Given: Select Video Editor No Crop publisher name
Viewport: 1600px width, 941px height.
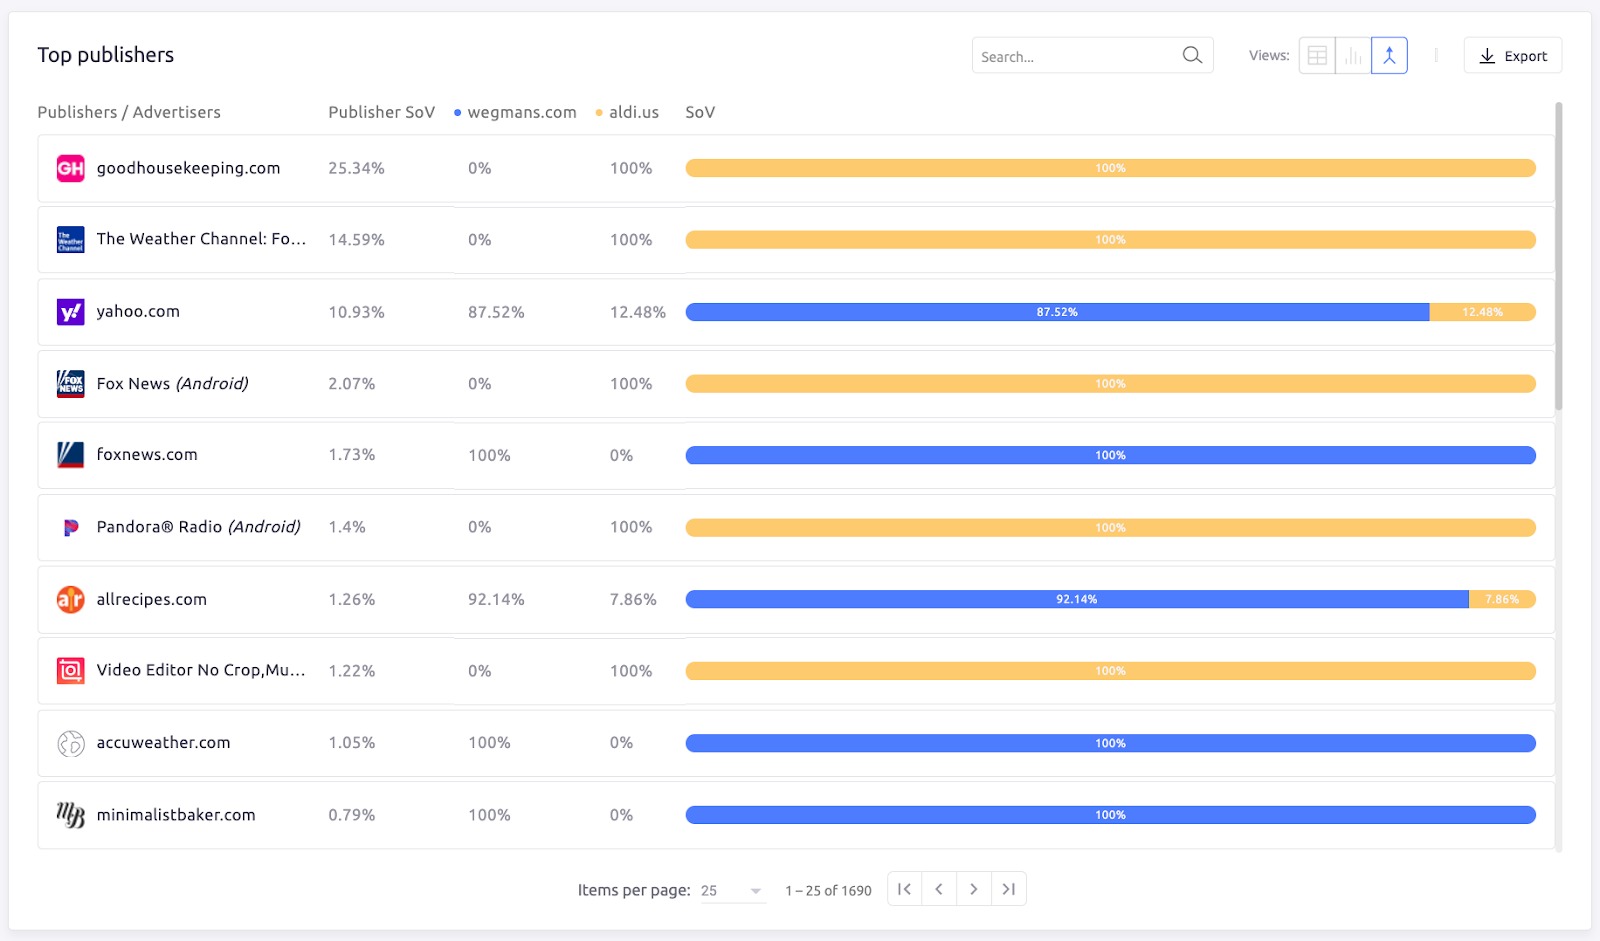Looking at the screenshot, I should (x=201, y=670).
